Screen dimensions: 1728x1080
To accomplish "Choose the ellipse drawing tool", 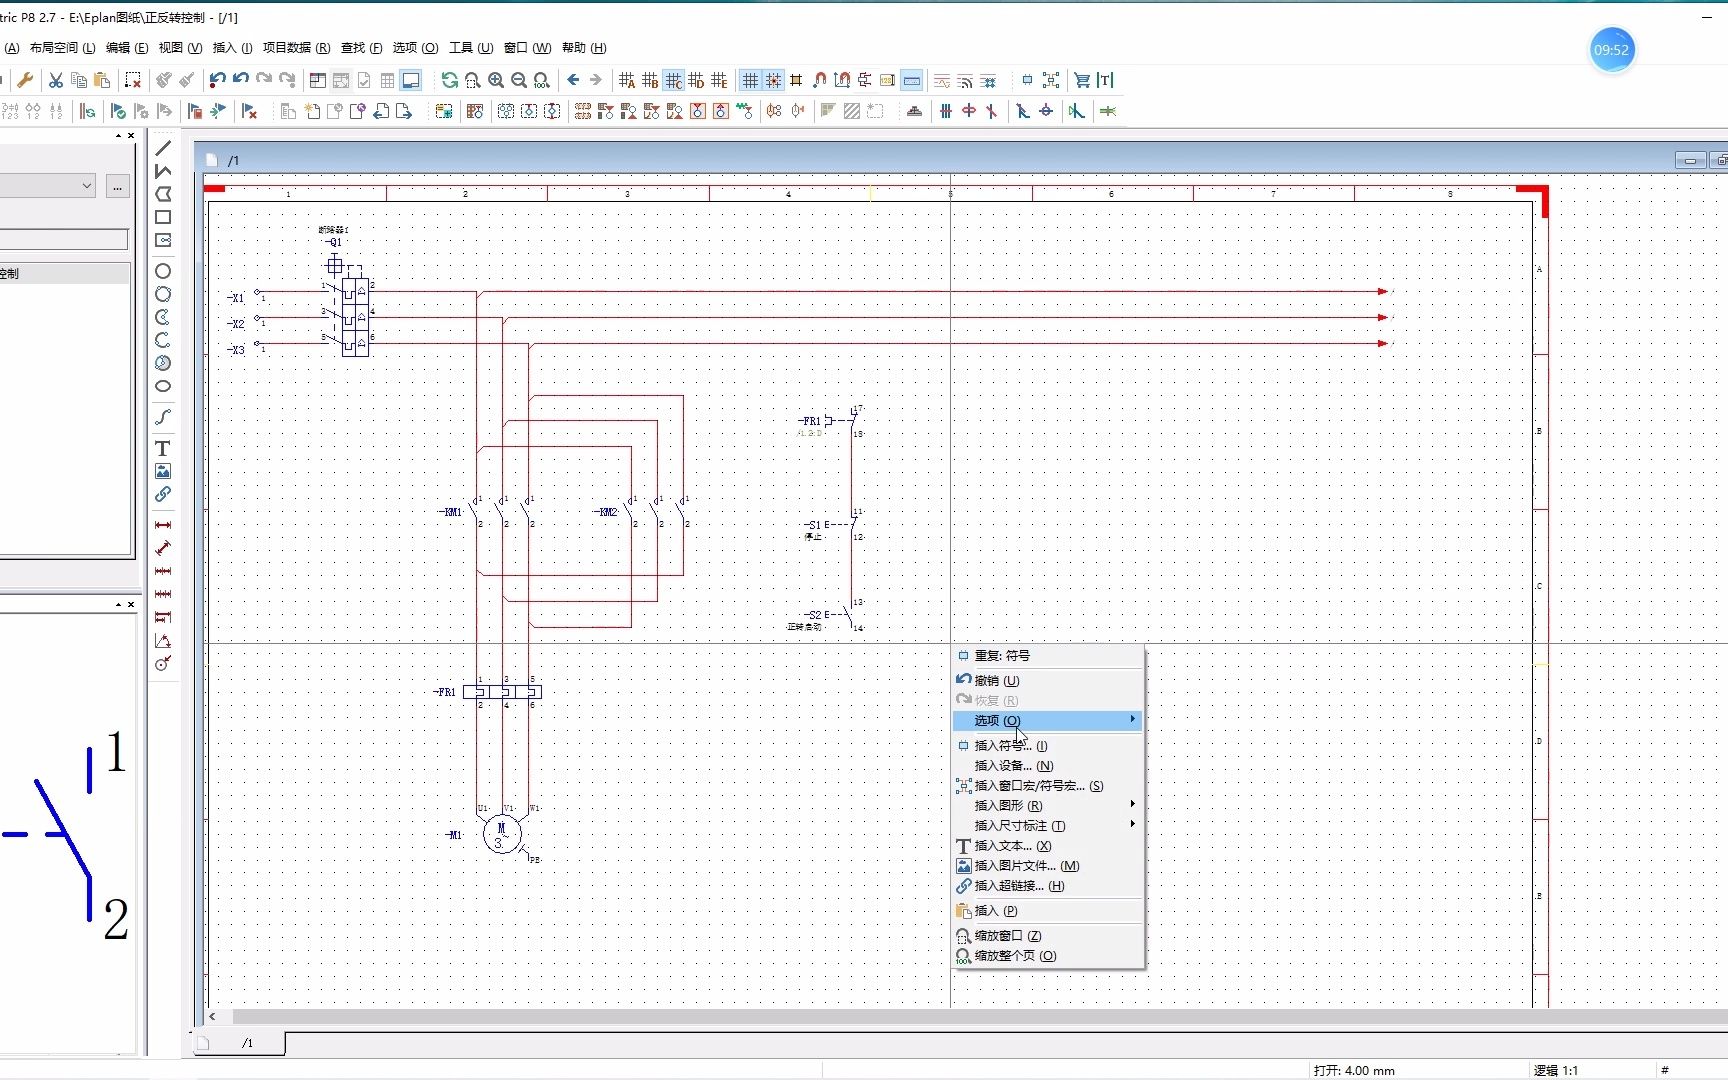I will pyautogui.click(x=163, y=386).
